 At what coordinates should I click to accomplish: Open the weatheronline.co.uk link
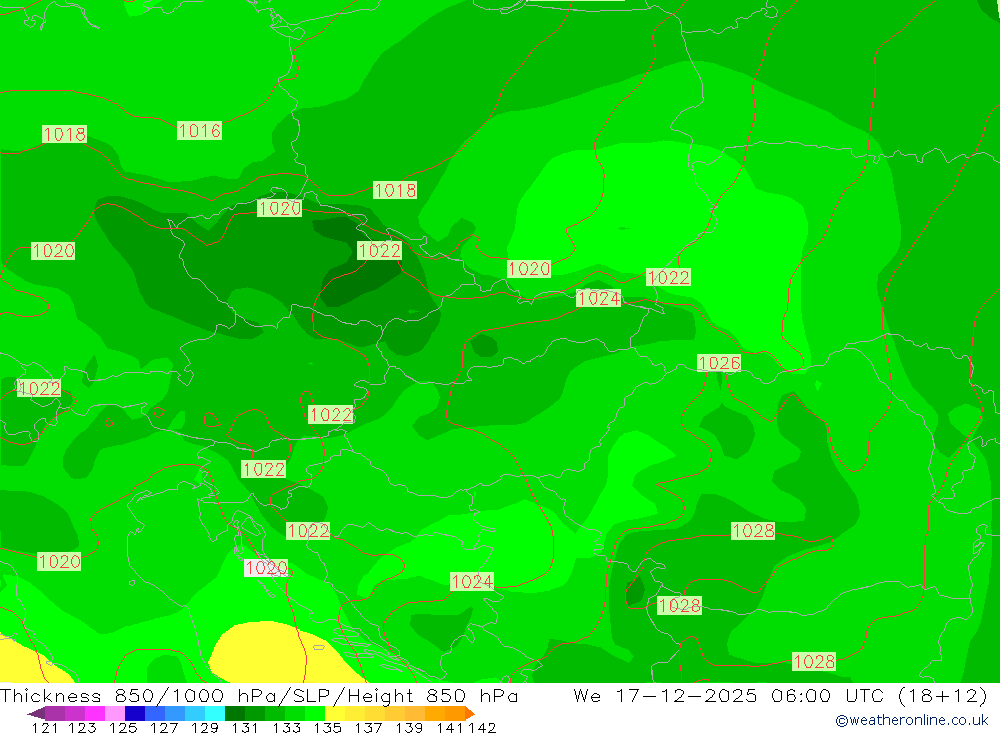click(911, 720)
